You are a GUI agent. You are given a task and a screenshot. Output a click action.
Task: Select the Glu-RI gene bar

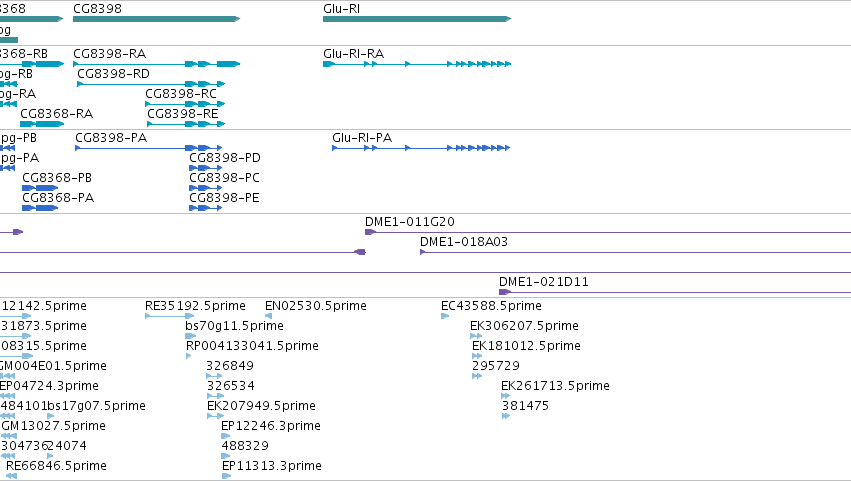click(x=417, y=19)
